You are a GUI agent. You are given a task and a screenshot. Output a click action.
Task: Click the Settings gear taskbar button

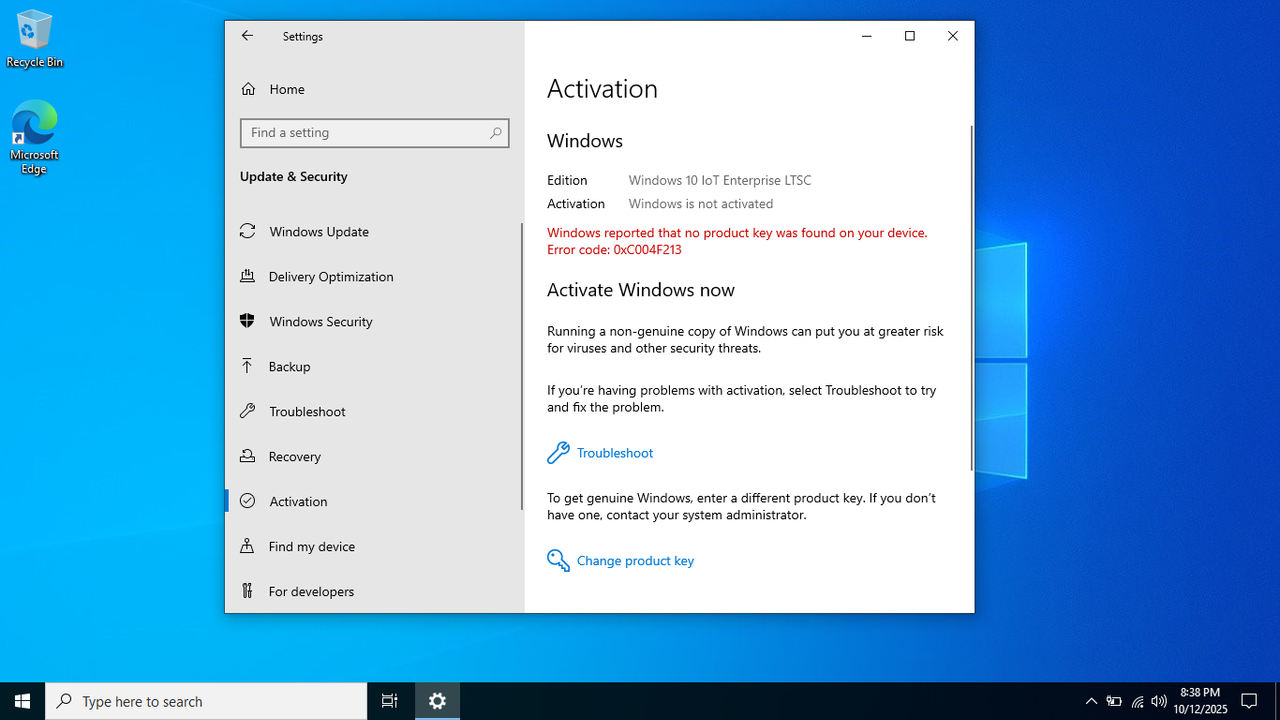point(437,701)
